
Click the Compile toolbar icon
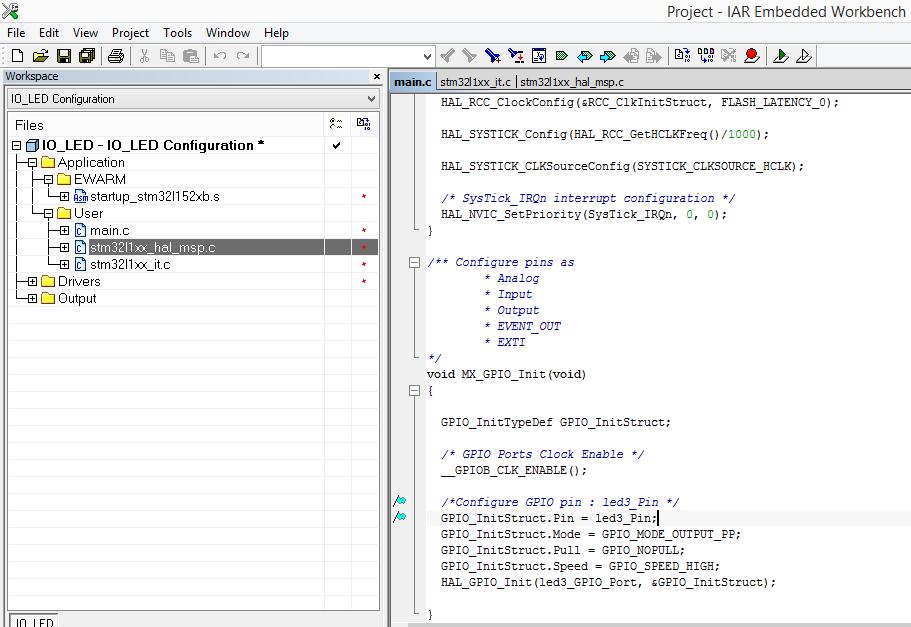[x=682, y=56]
